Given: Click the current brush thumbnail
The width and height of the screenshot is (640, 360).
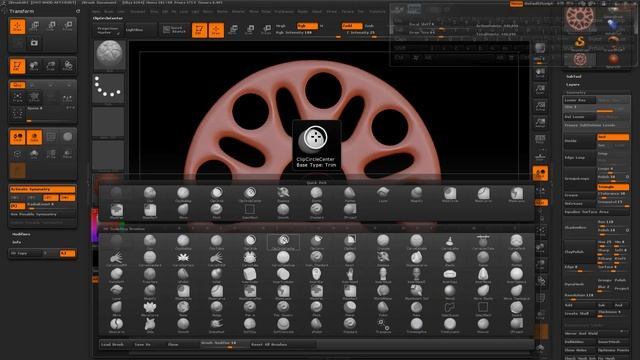Looking at the screenshot, I should tap(109, 55).
